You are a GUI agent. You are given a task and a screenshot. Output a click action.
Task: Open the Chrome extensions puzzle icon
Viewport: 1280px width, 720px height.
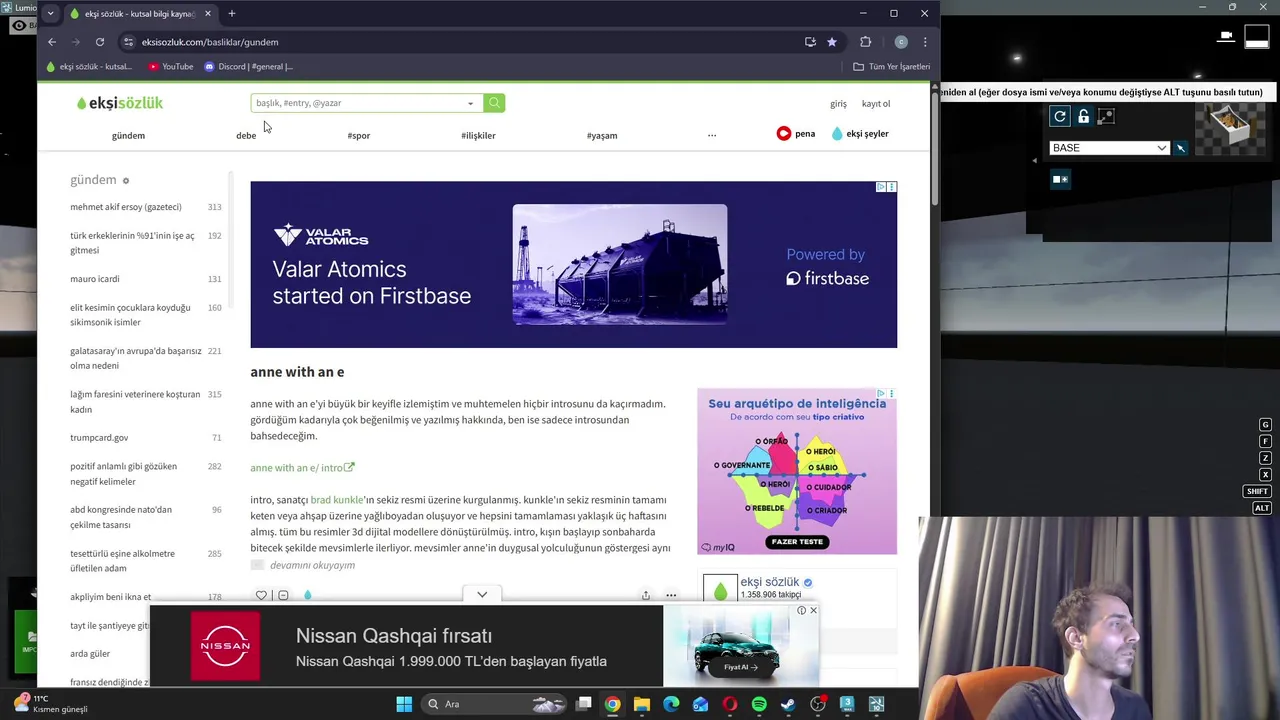866,42
